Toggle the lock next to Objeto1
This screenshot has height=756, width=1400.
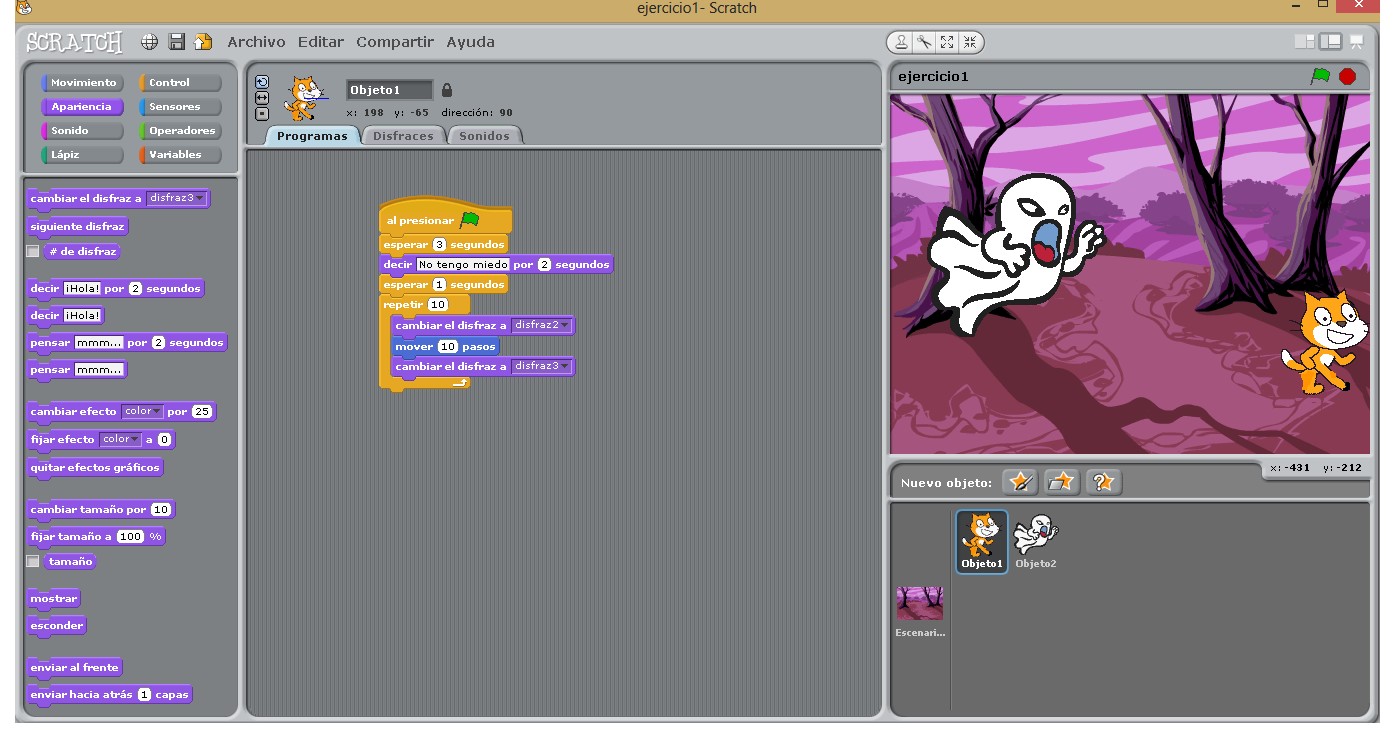(446, 88)
